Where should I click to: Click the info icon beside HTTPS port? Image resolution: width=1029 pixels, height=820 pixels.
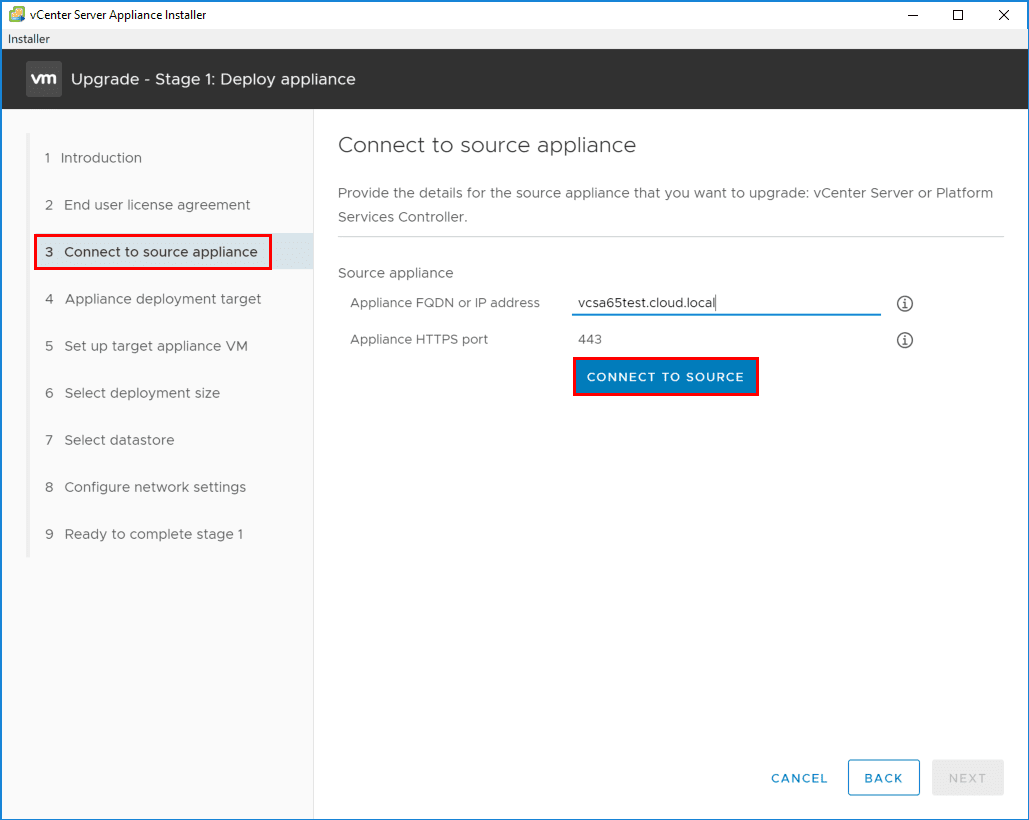point(905,340)
